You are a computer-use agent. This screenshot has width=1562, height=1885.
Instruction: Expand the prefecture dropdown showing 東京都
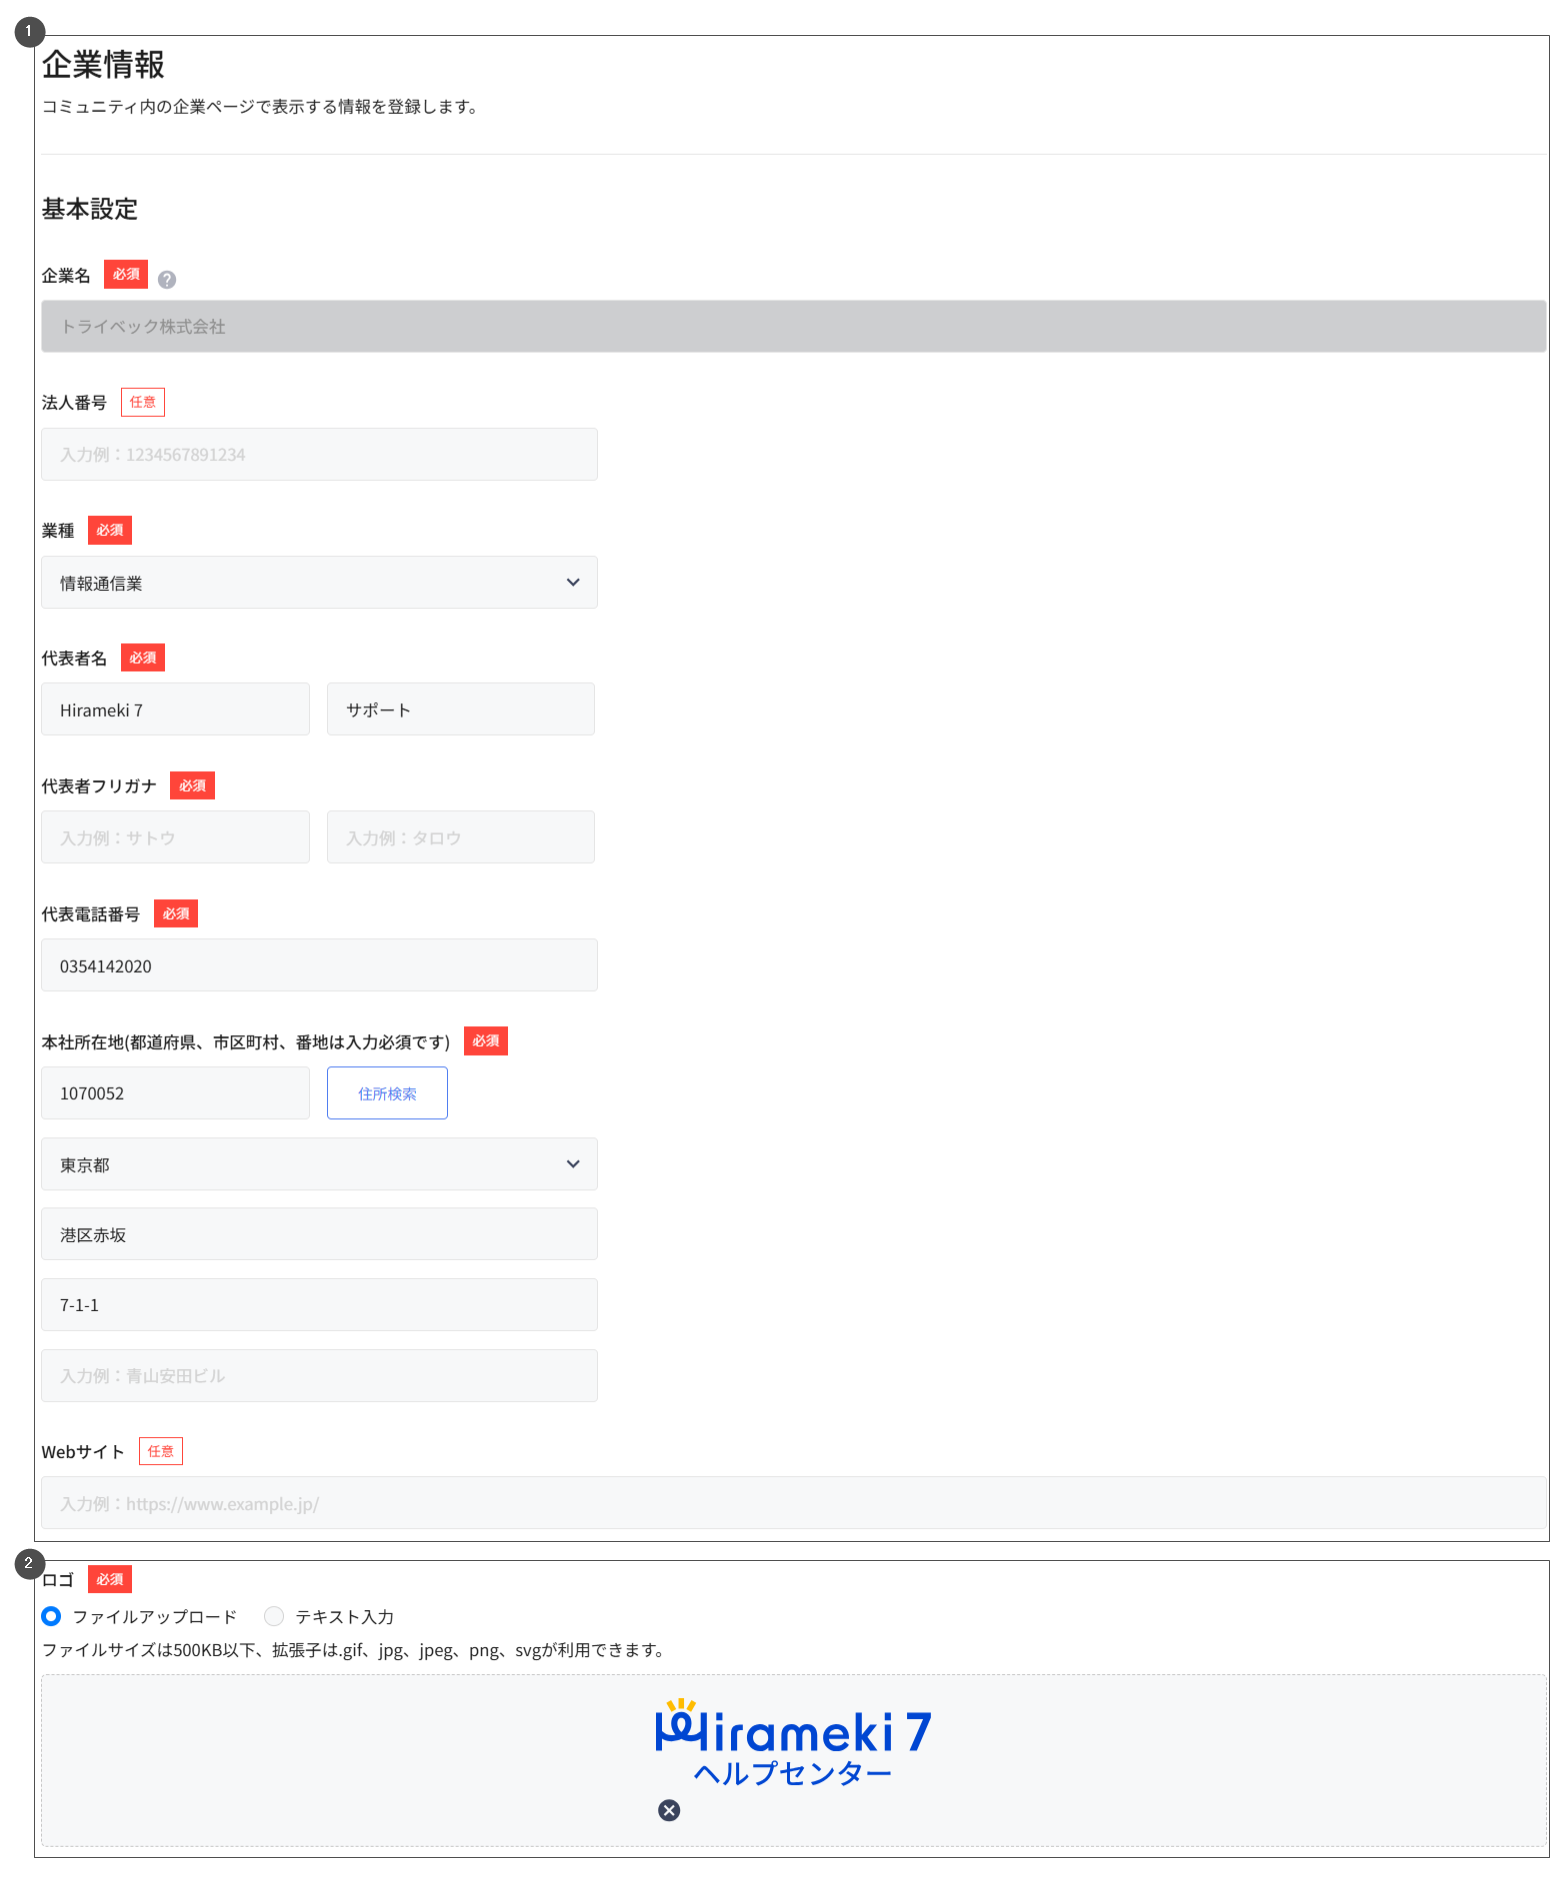pyautogui.click(x=319, y=1164)
